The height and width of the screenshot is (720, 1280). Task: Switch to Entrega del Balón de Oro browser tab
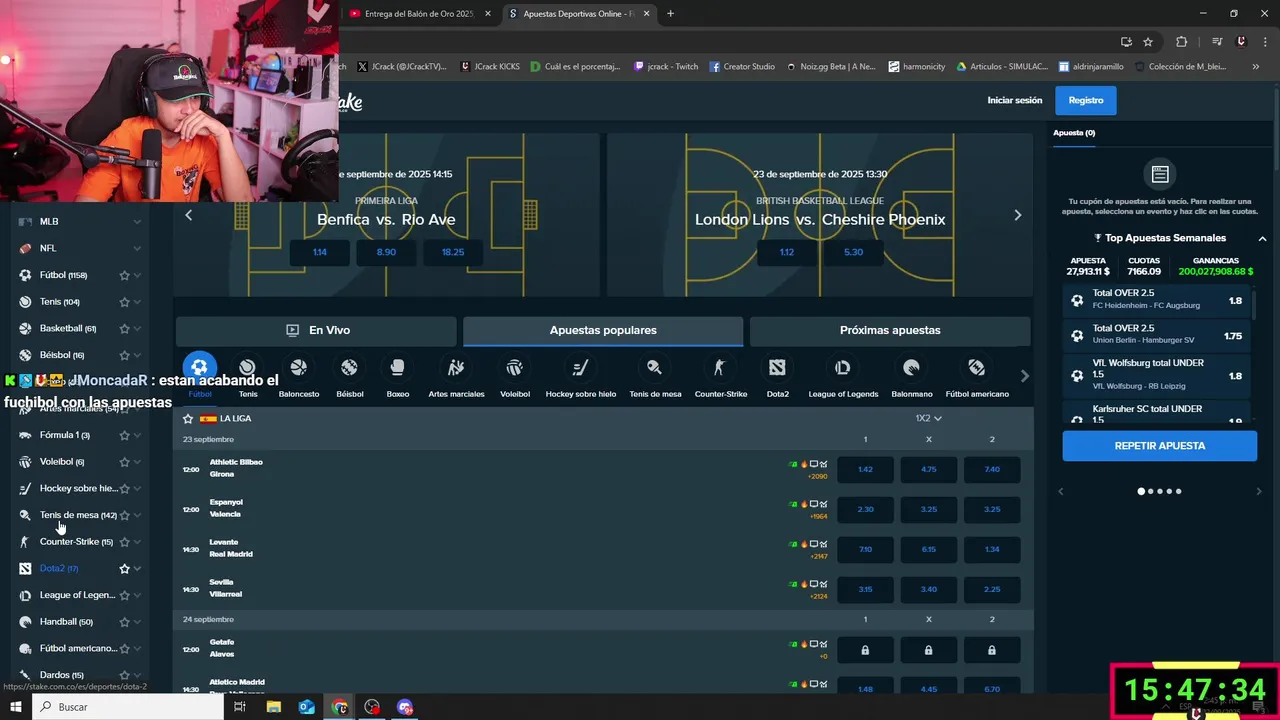point(419,14)
